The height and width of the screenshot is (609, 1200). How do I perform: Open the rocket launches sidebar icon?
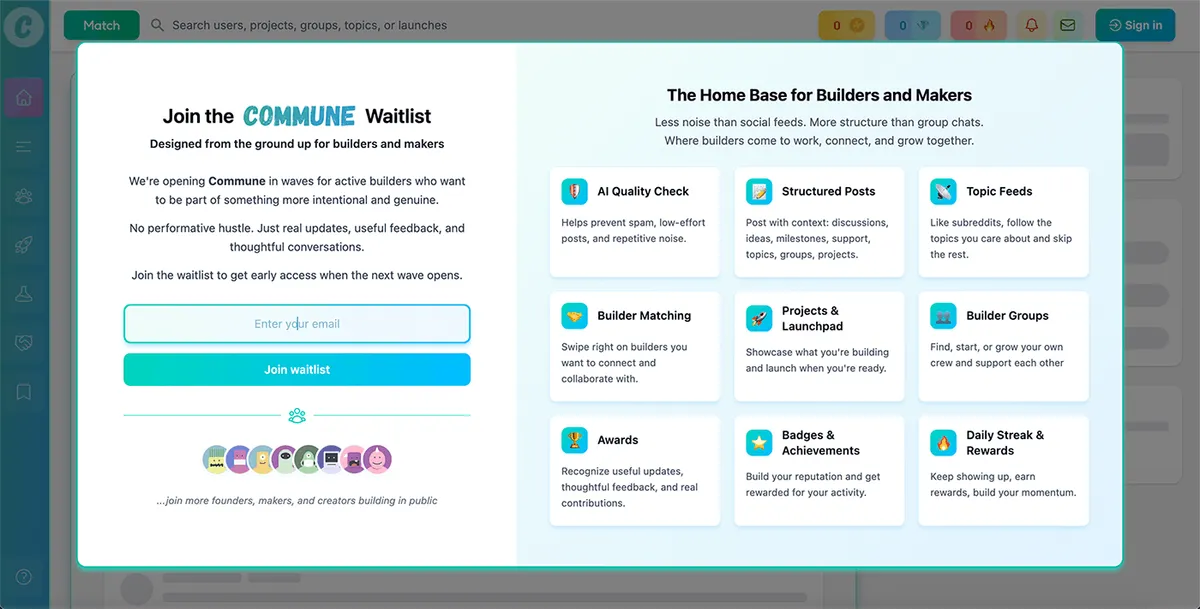[x=24, y=245]
